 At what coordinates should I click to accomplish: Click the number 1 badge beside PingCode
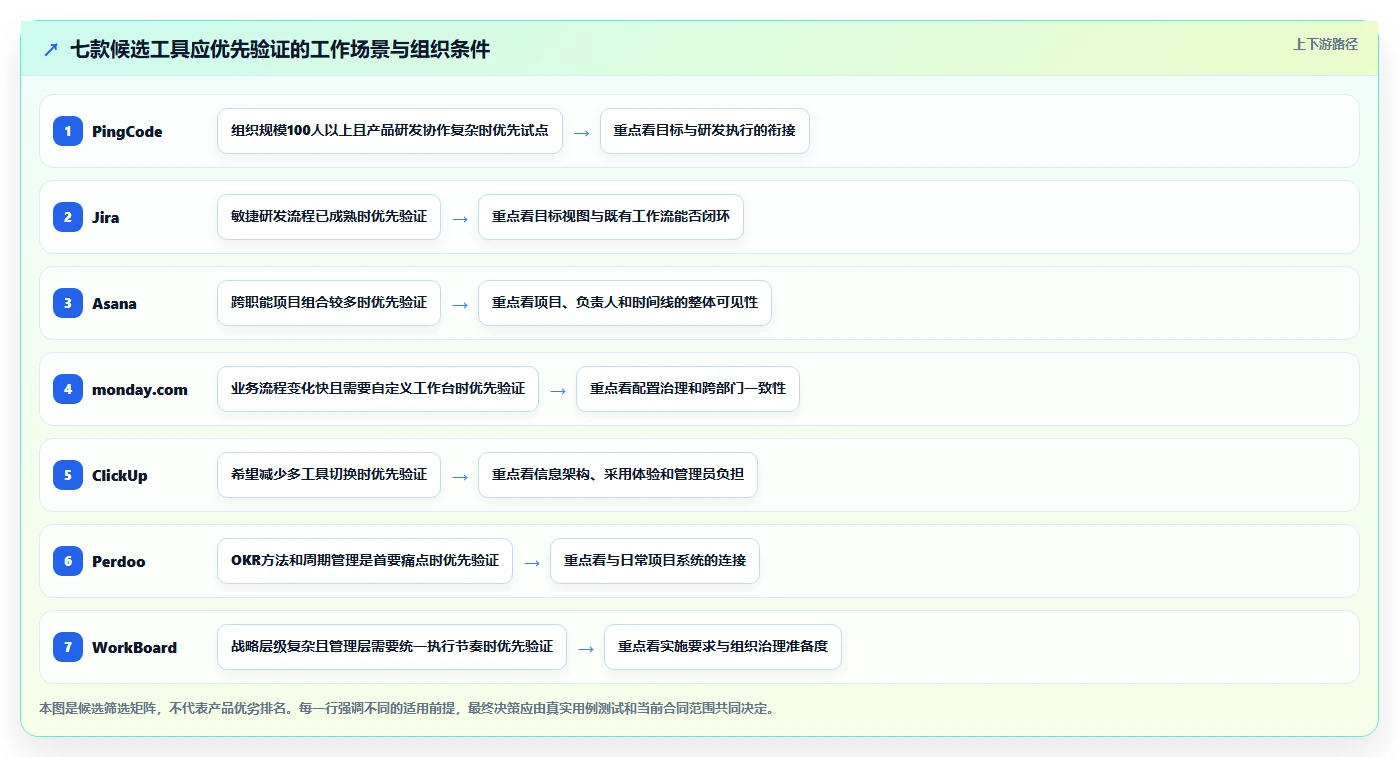(68, 131)
